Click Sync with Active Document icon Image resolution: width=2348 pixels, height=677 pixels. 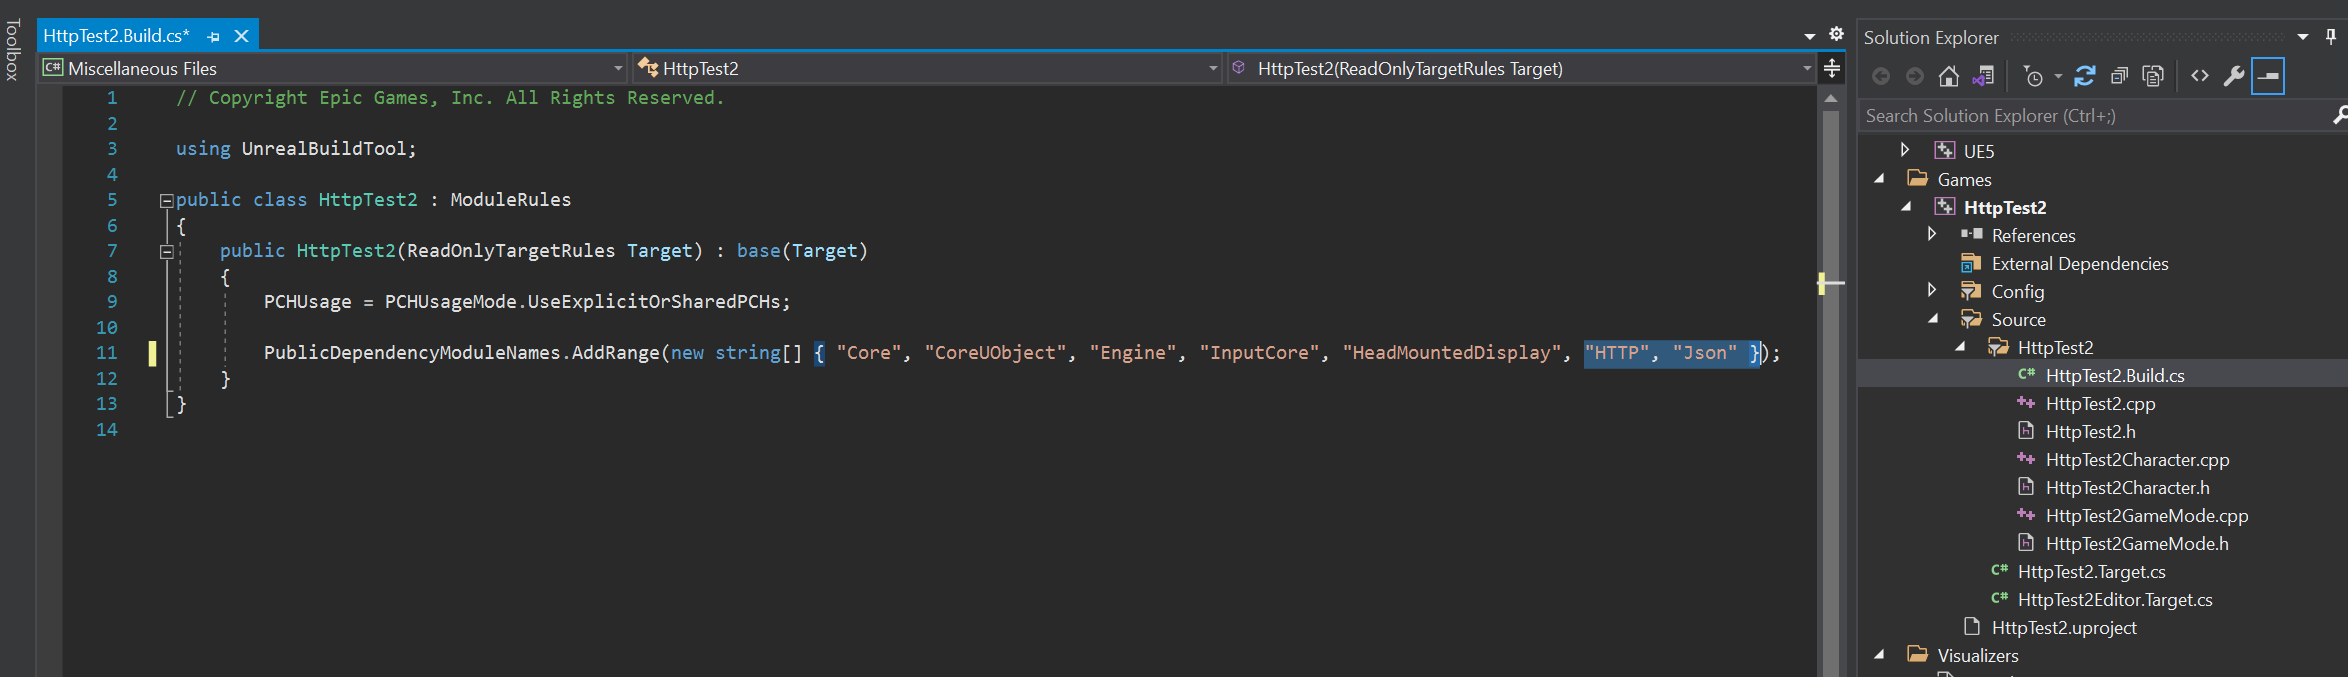coord(2085,76)
